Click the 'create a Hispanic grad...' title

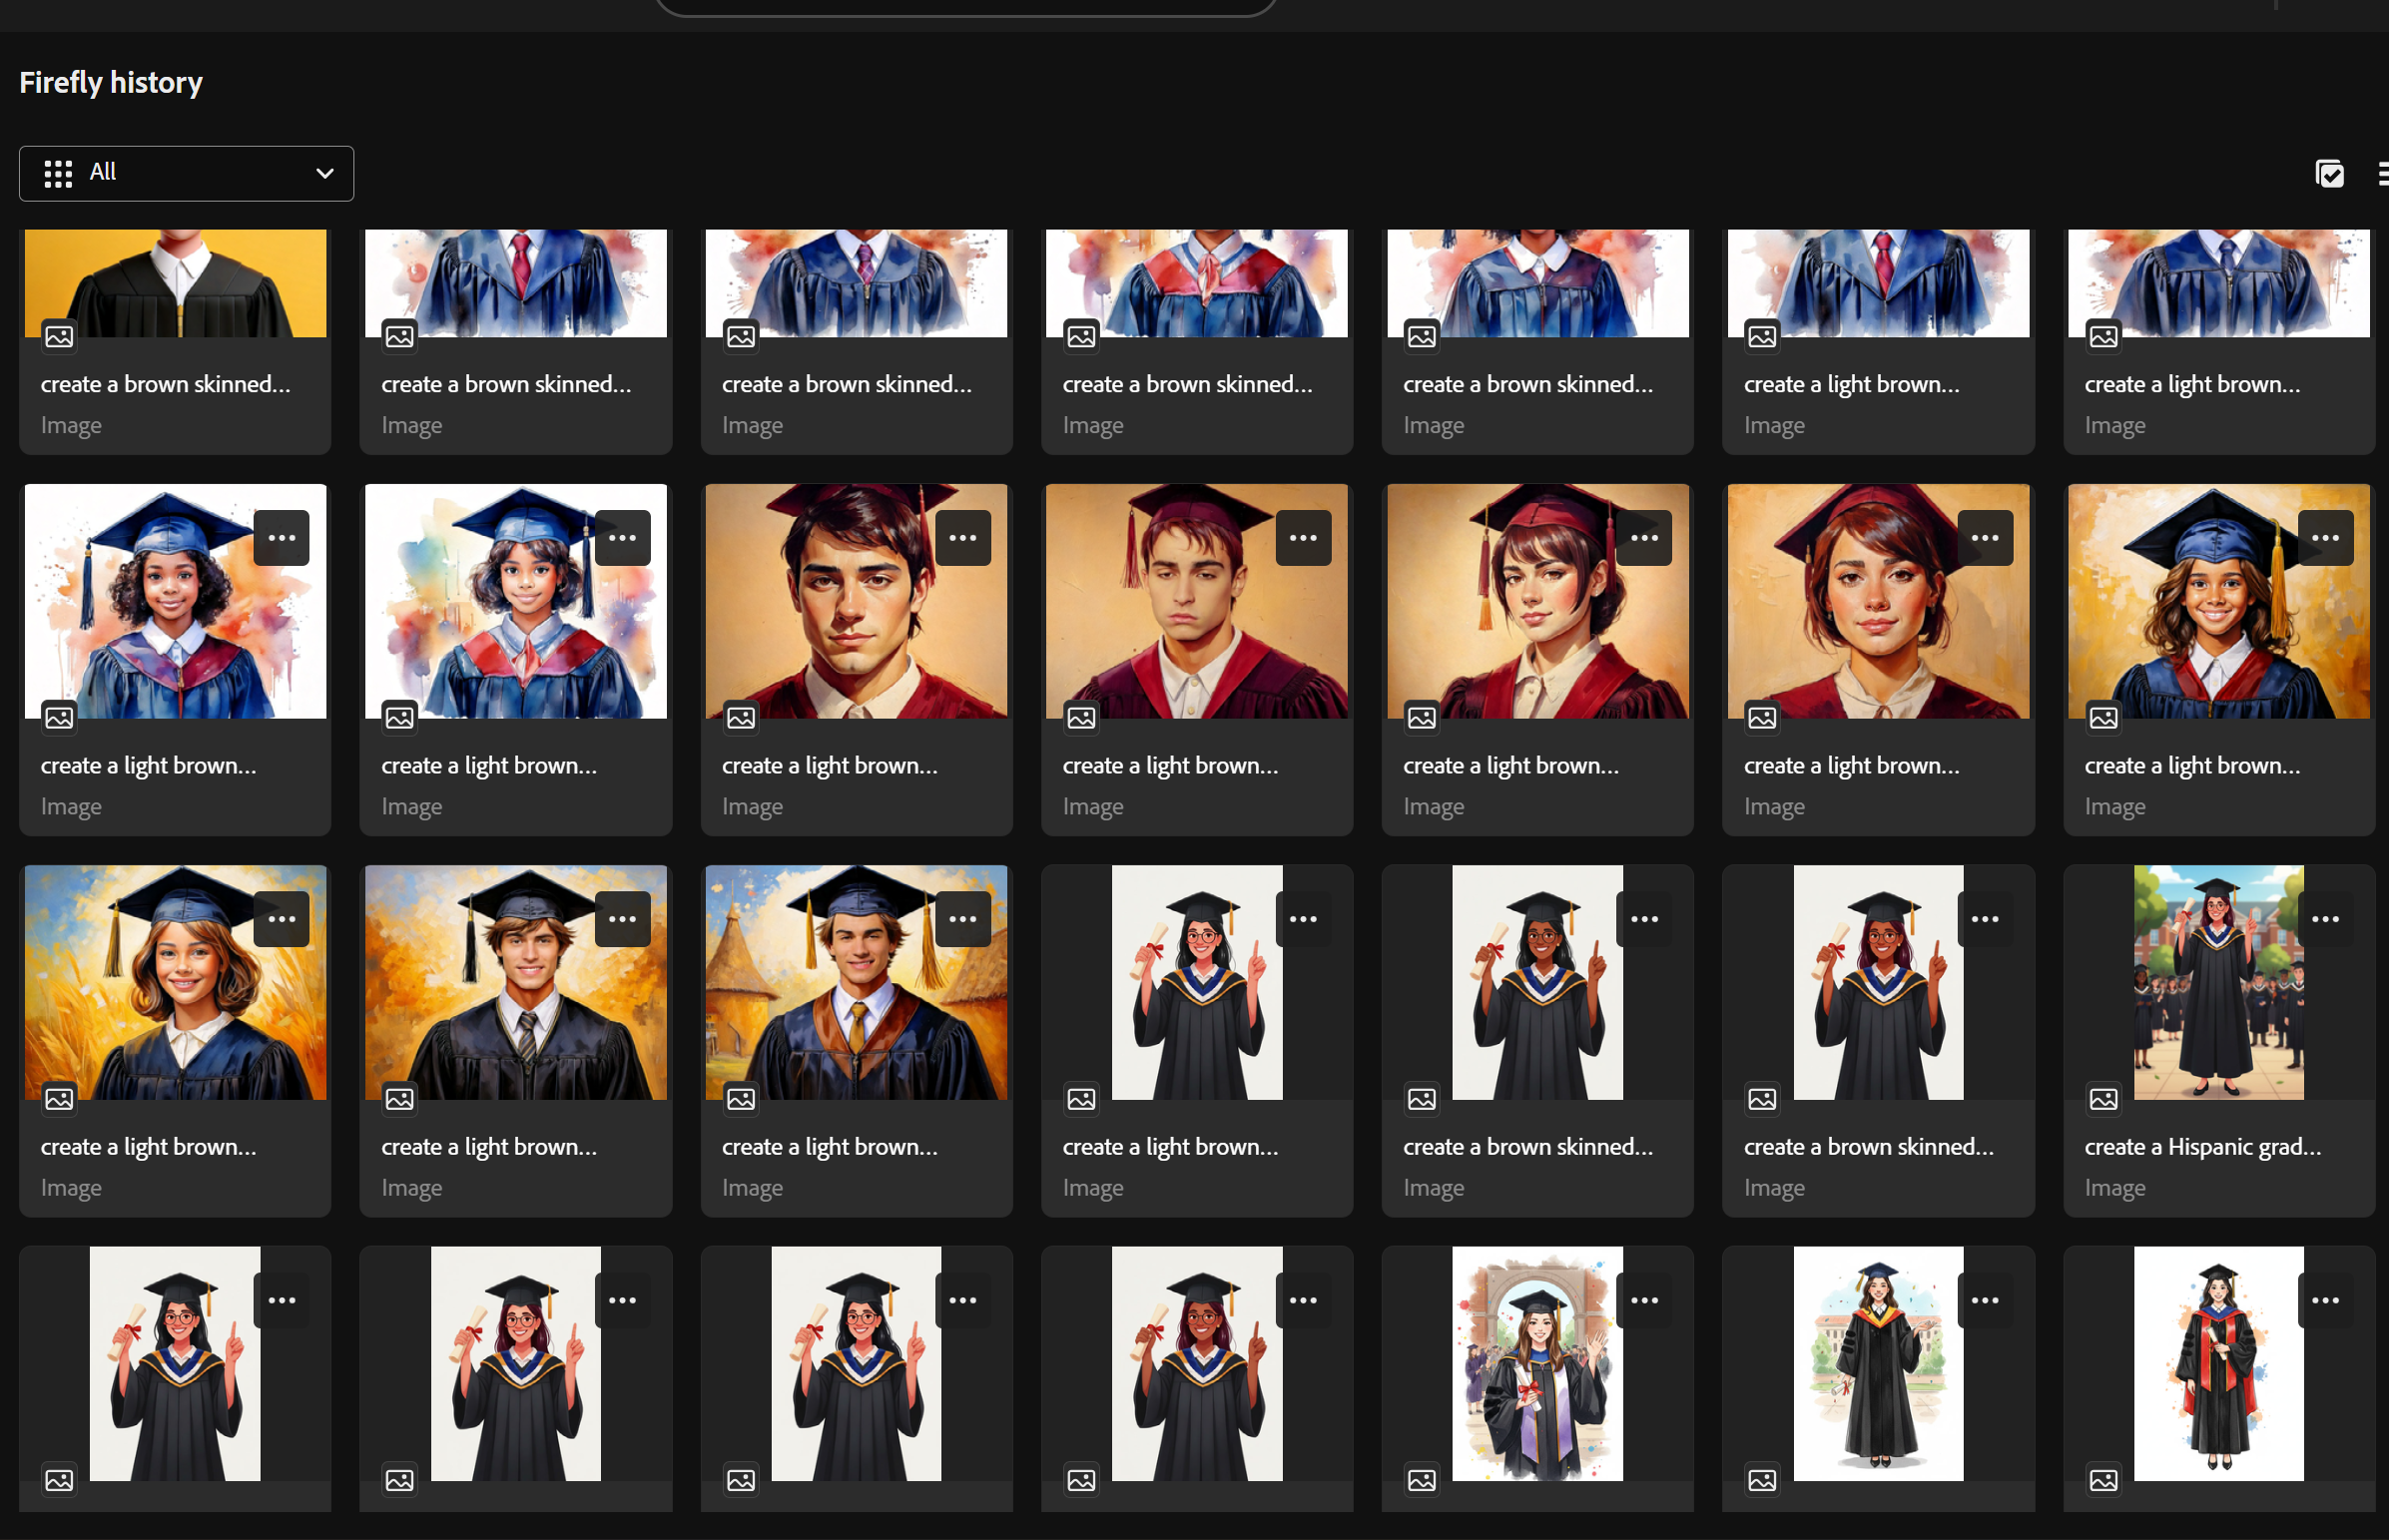tap(2202, 1147)
